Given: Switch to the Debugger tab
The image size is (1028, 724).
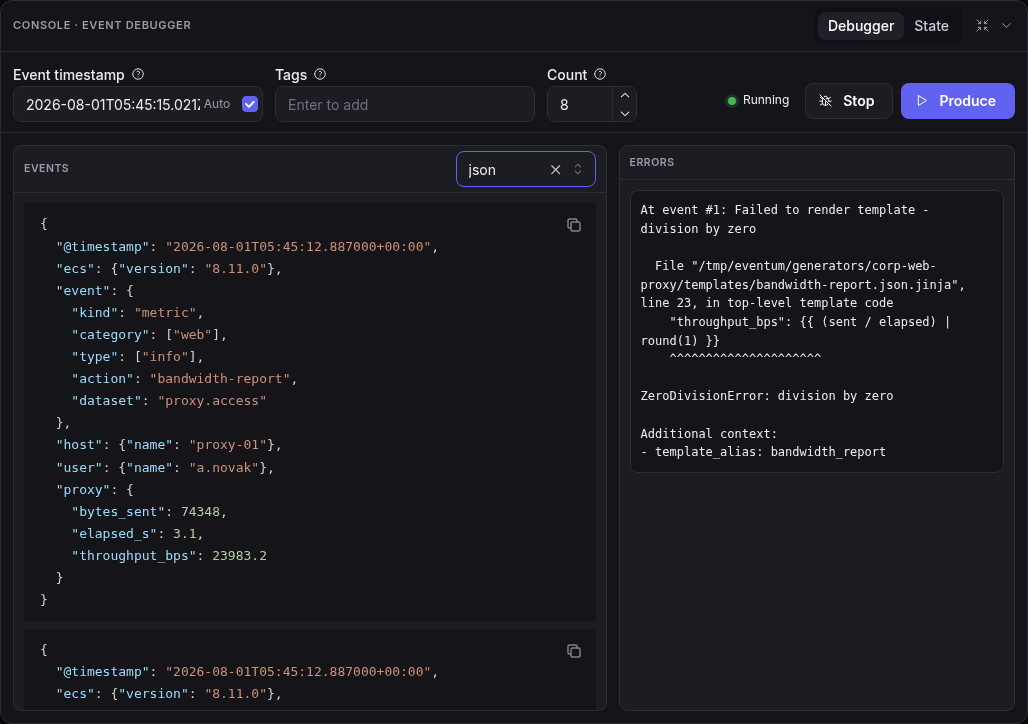Looking at the screenshot, I should 860,26.
